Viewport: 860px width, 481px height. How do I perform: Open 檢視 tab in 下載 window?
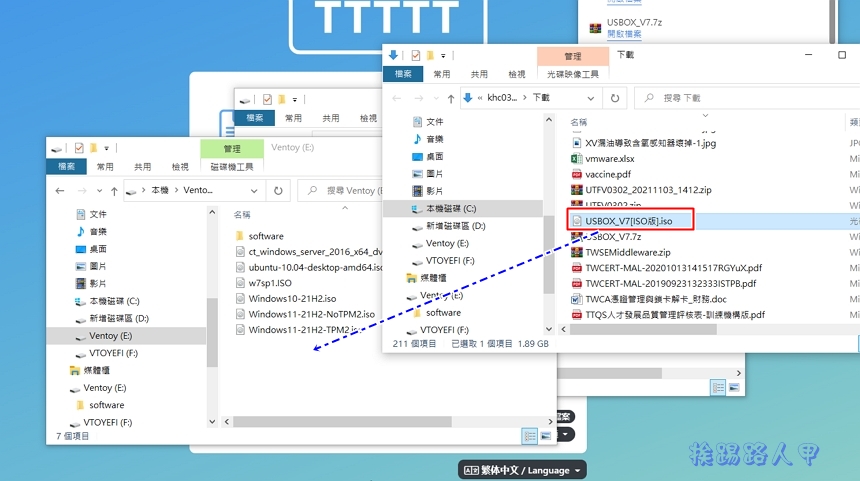(517, 74)
